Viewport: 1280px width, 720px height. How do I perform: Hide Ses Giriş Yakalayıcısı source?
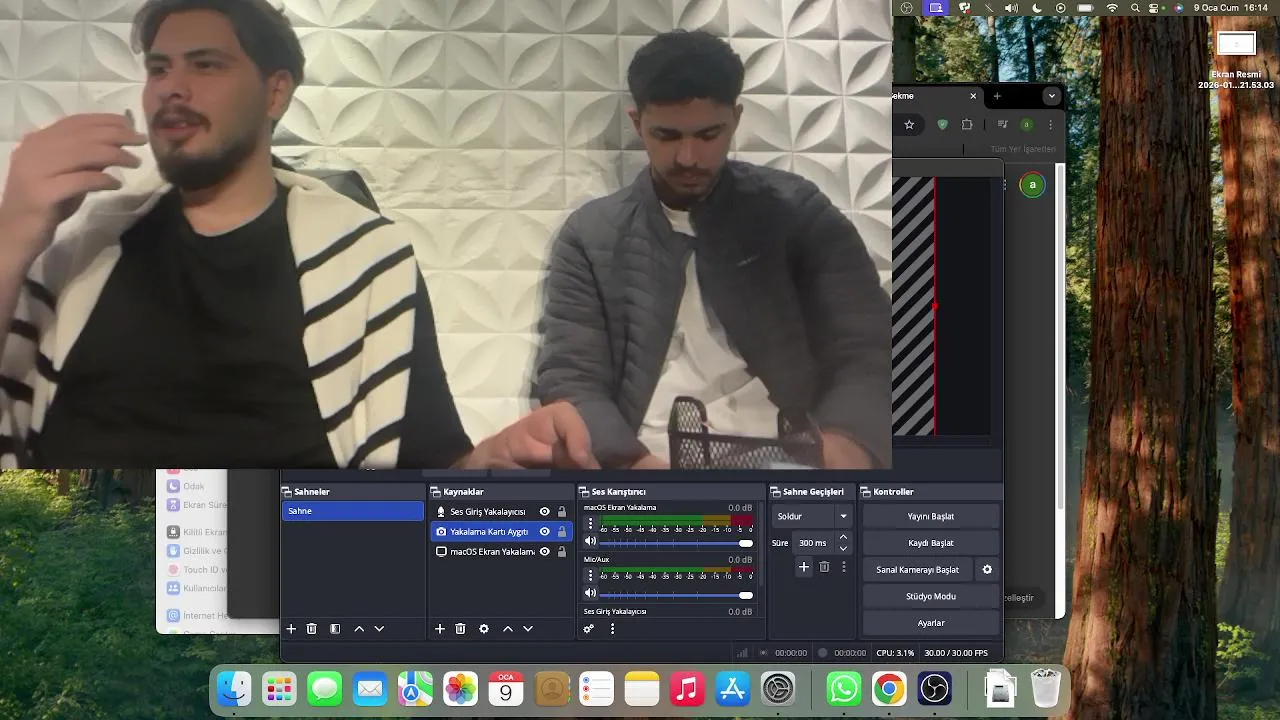[545, 512]
